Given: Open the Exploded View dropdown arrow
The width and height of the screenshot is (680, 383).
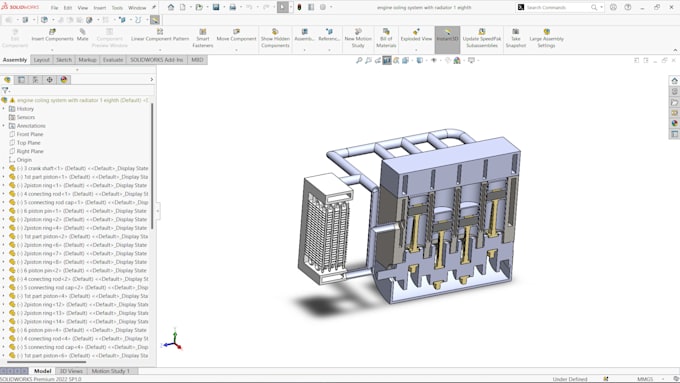Looking at the screenshot, I should point(416,50).
